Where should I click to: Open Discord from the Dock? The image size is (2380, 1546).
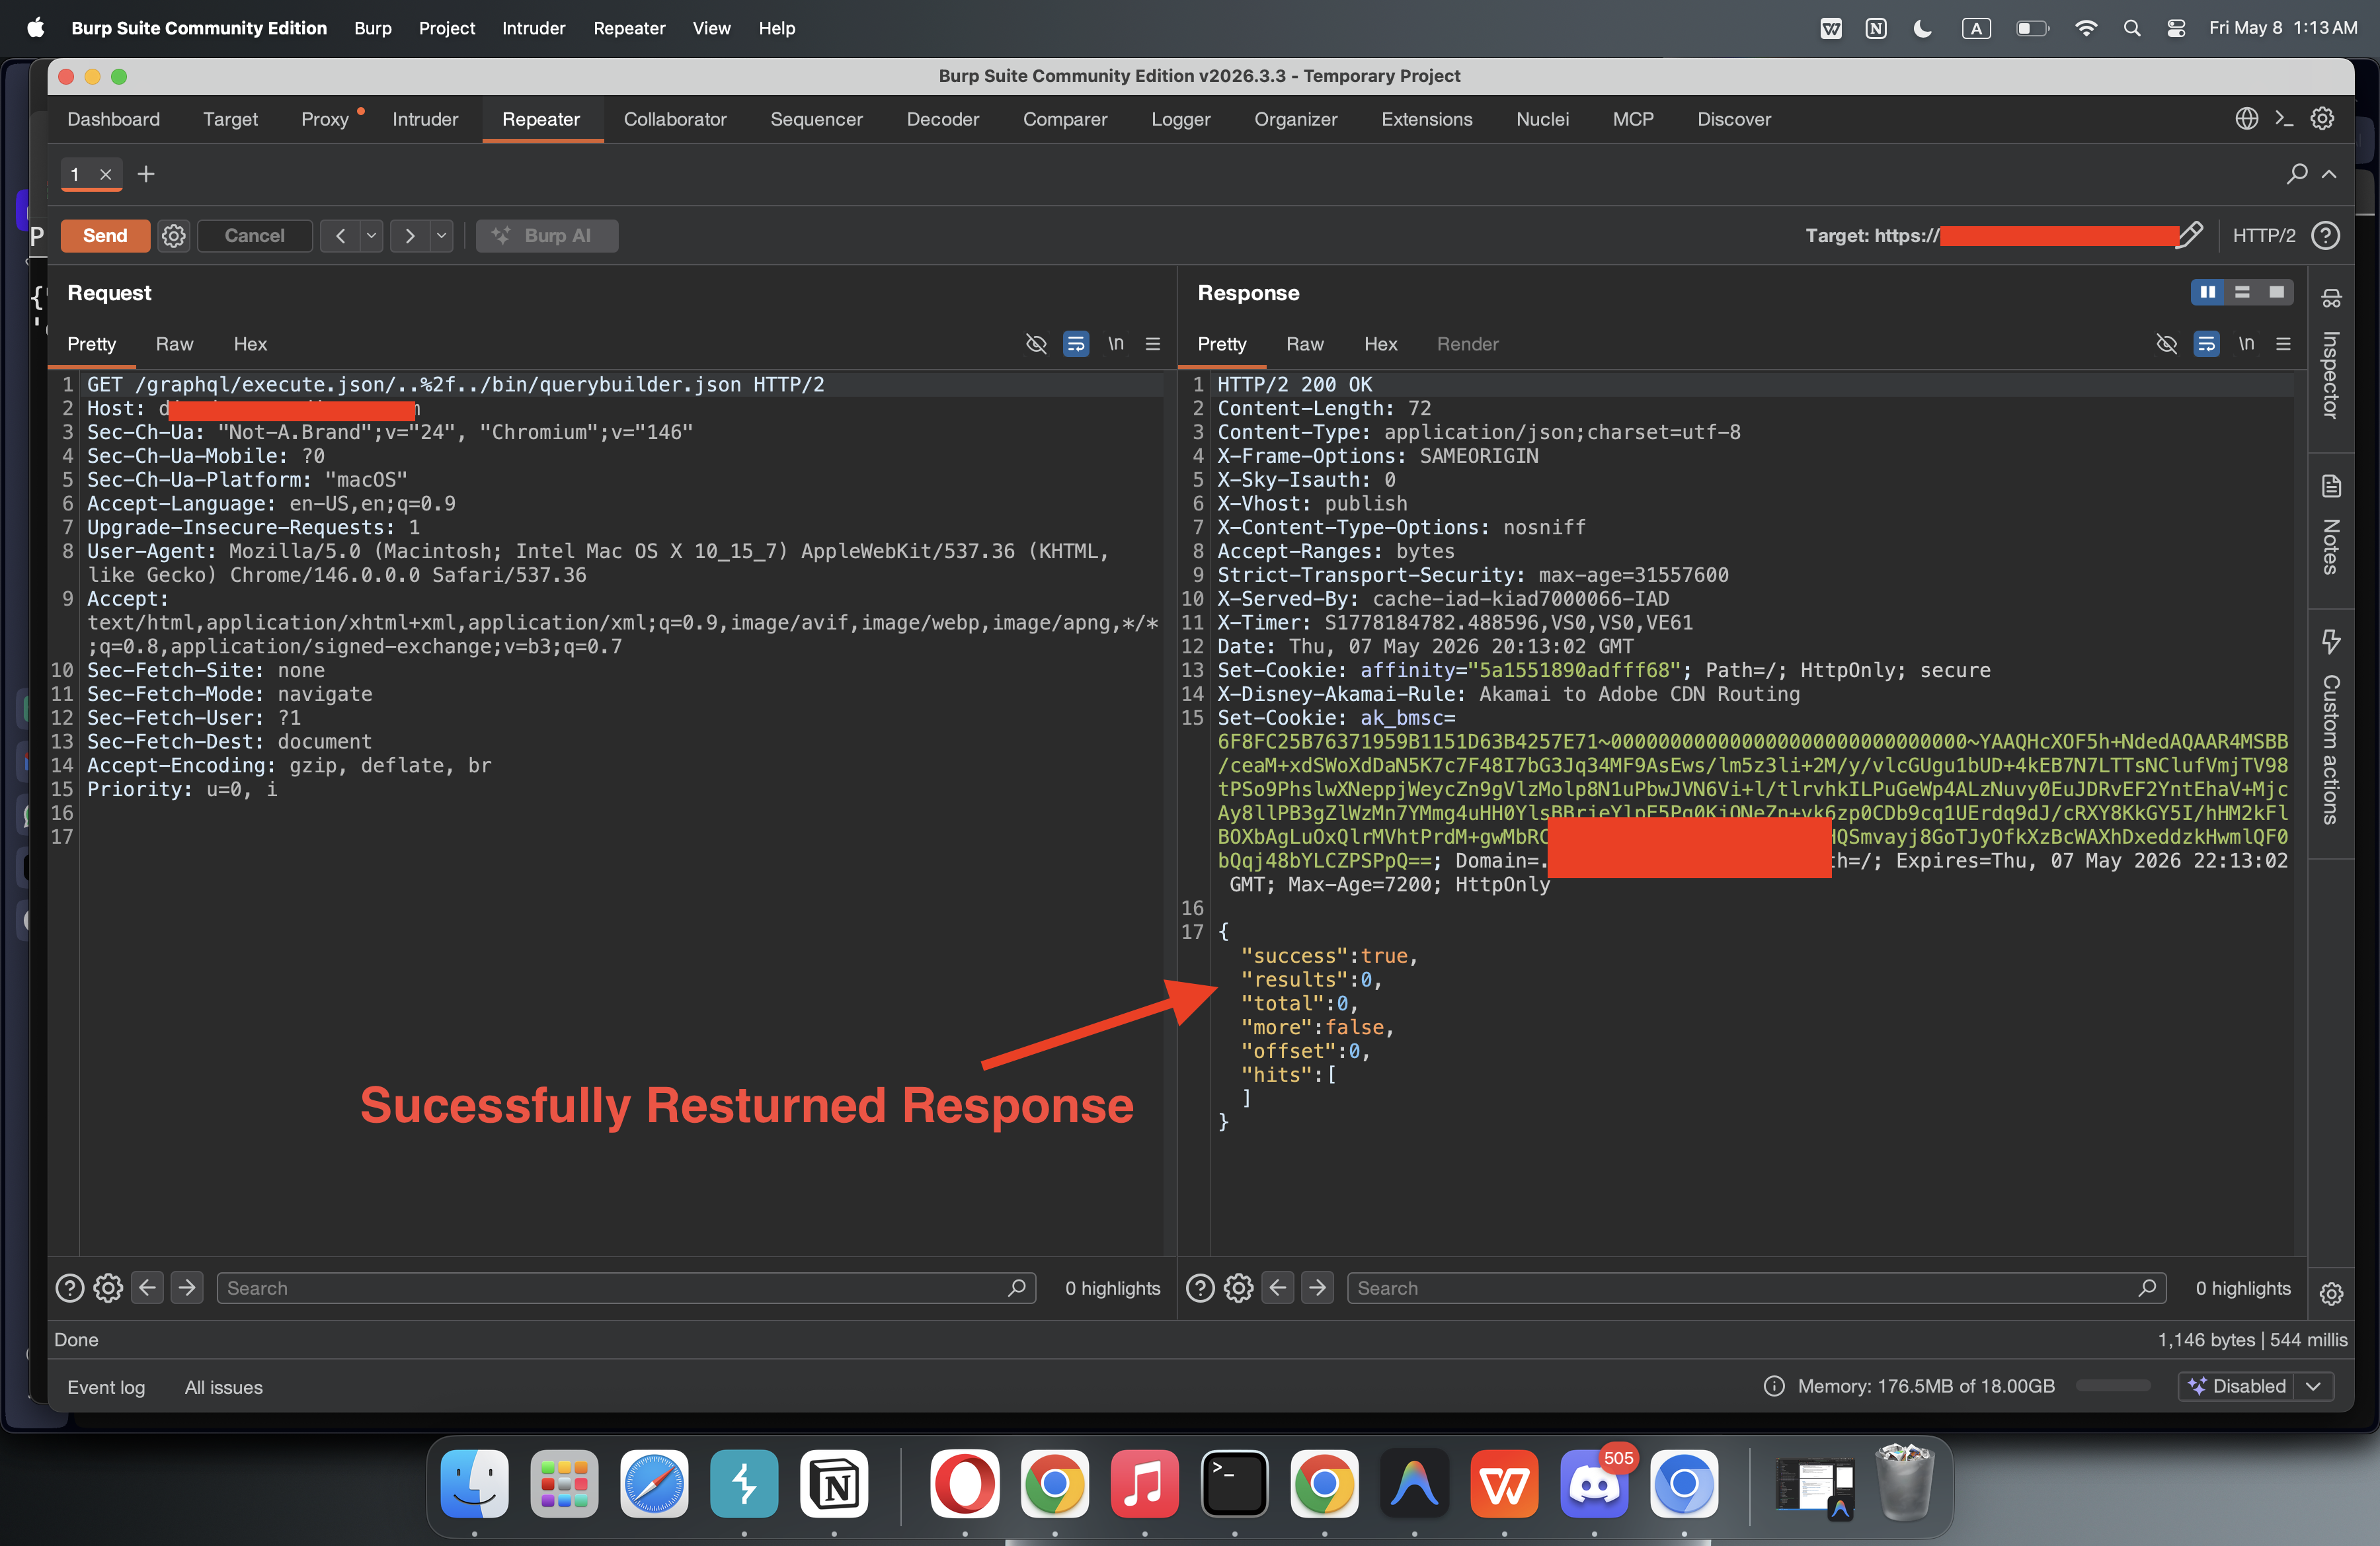point(1594,1483)
